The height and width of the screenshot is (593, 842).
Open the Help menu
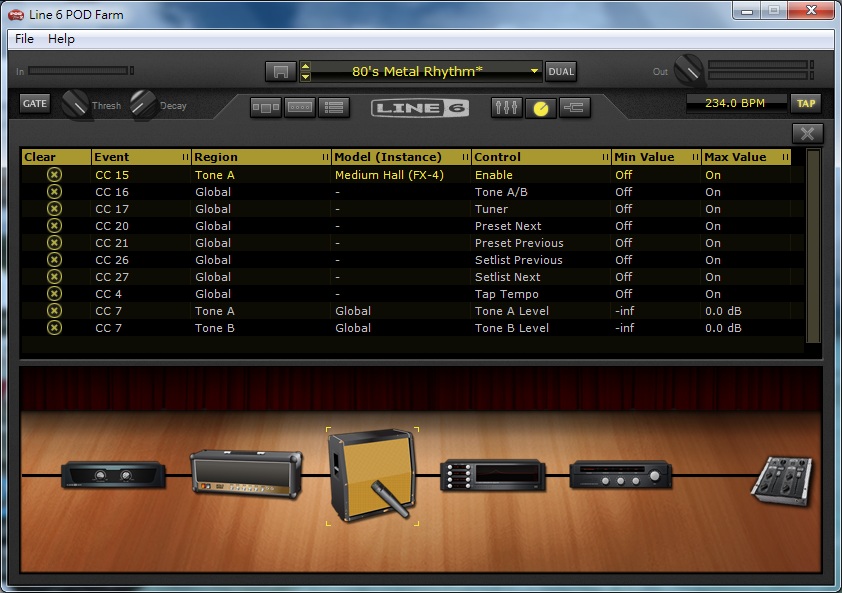tap(61, 39)
